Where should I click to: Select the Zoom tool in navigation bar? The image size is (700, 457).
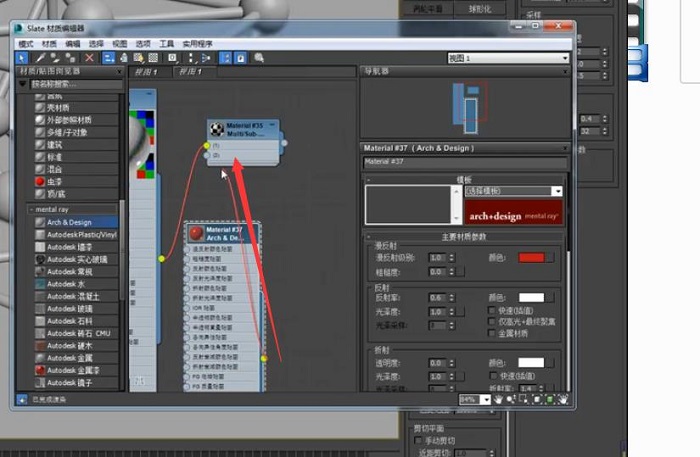510,399
